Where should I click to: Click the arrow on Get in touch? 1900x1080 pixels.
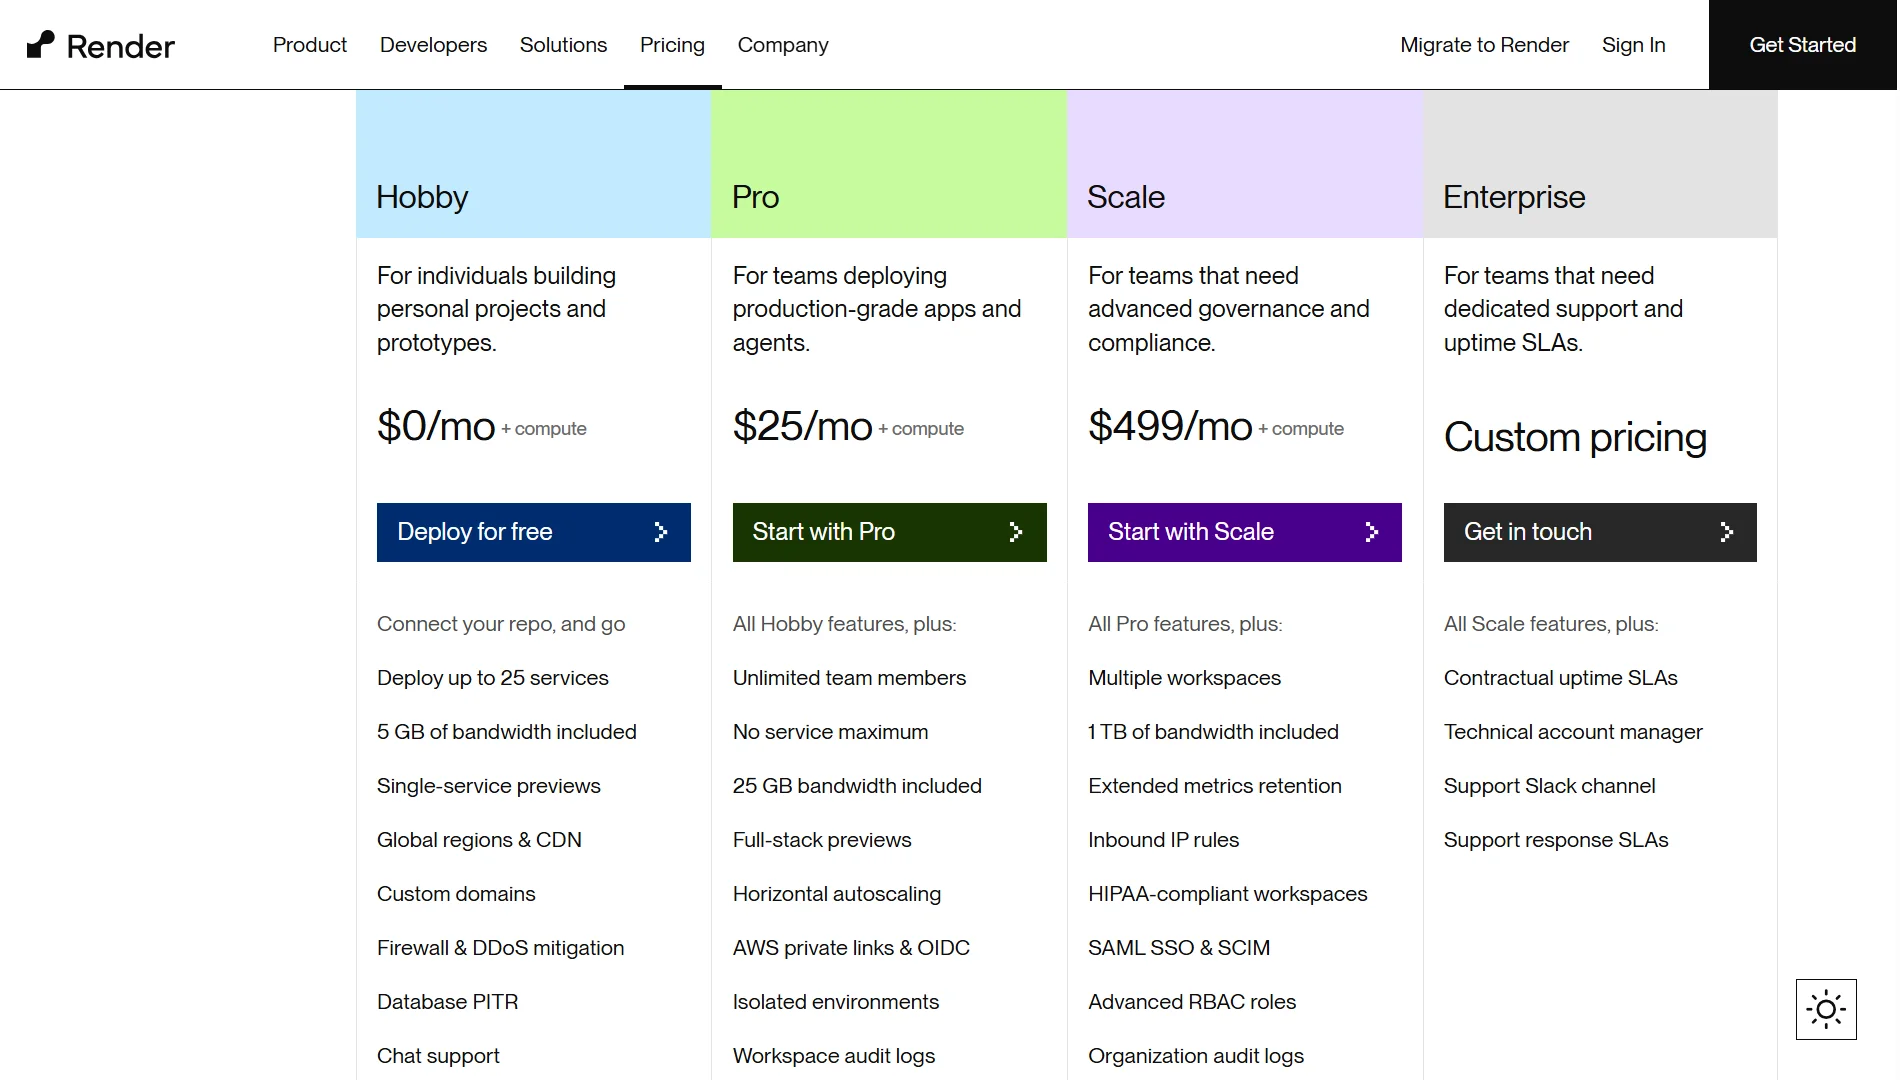pyautogui.click(x=1727, y=532)
